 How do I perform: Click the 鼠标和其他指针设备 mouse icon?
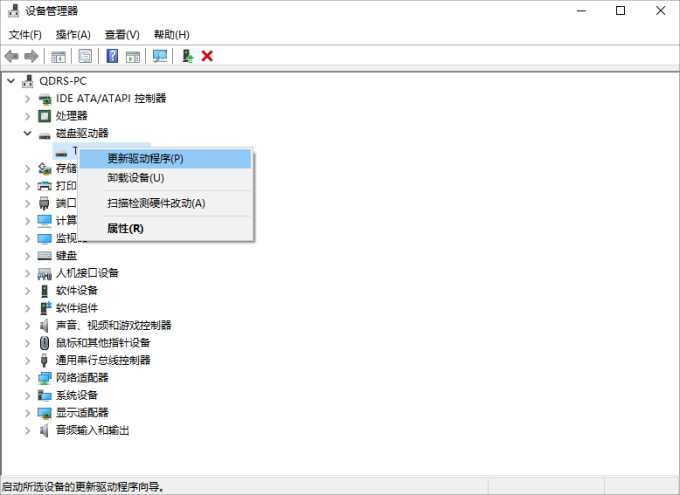[x=44, y=343]
